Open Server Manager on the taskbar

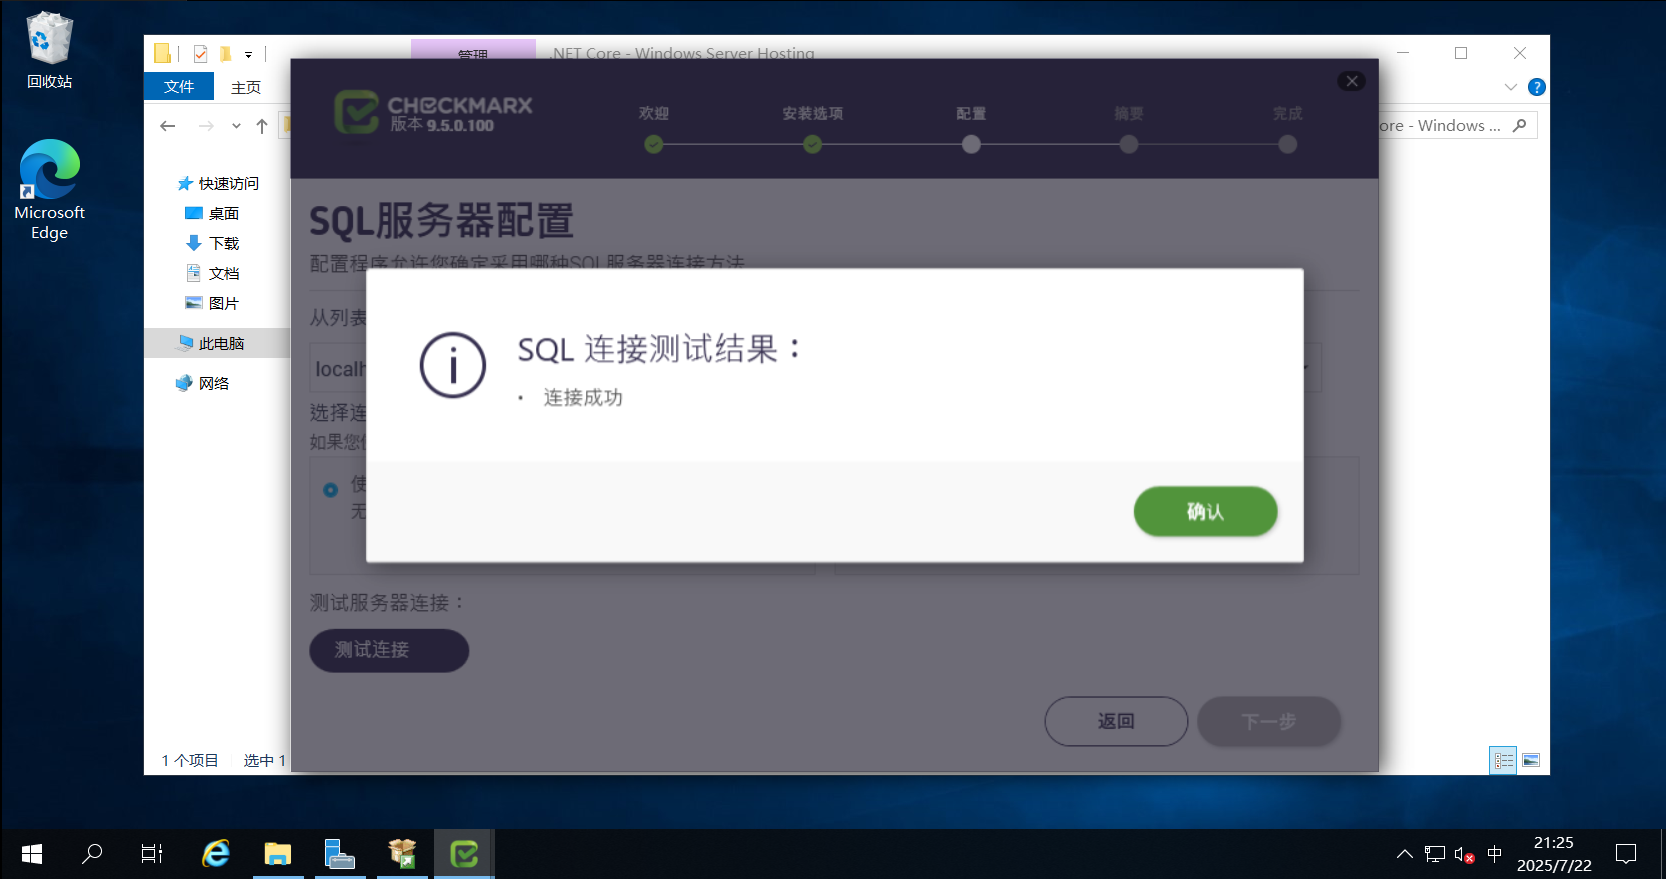pos(340,854)
